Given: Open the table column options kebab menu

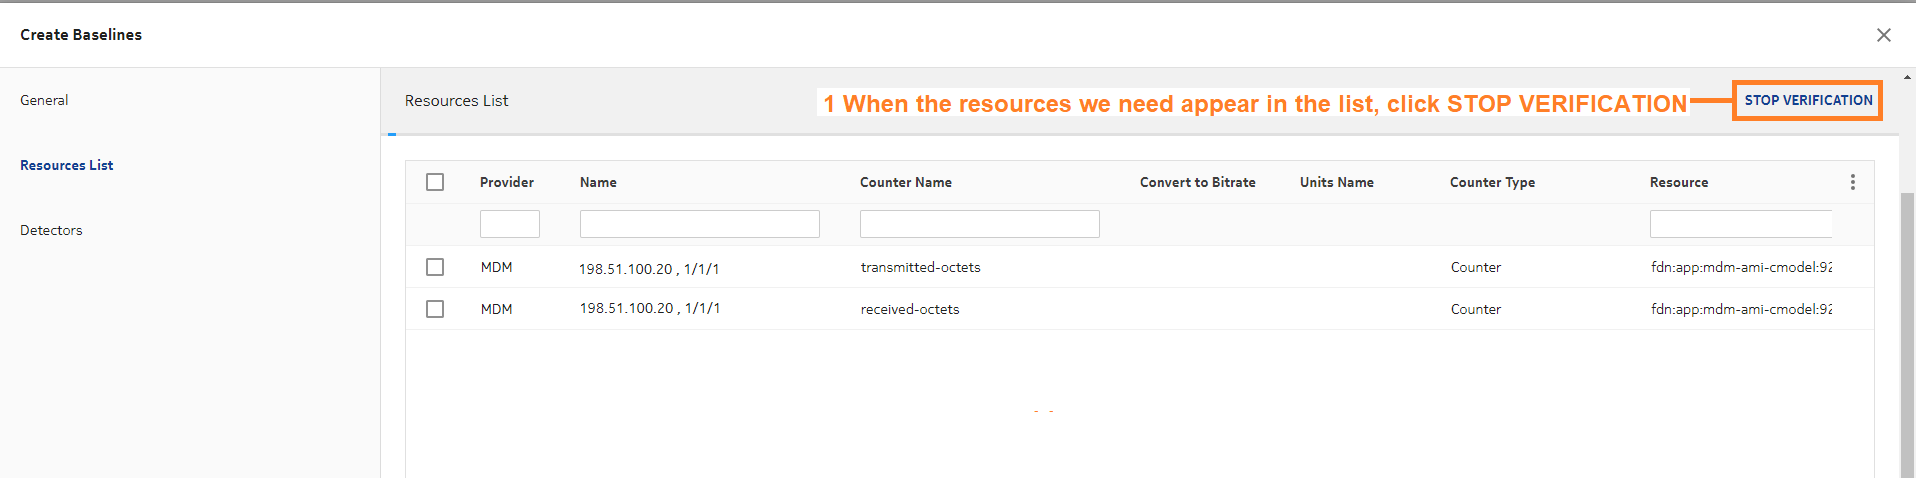Looking at the screenshot, I should point(1852,182).
